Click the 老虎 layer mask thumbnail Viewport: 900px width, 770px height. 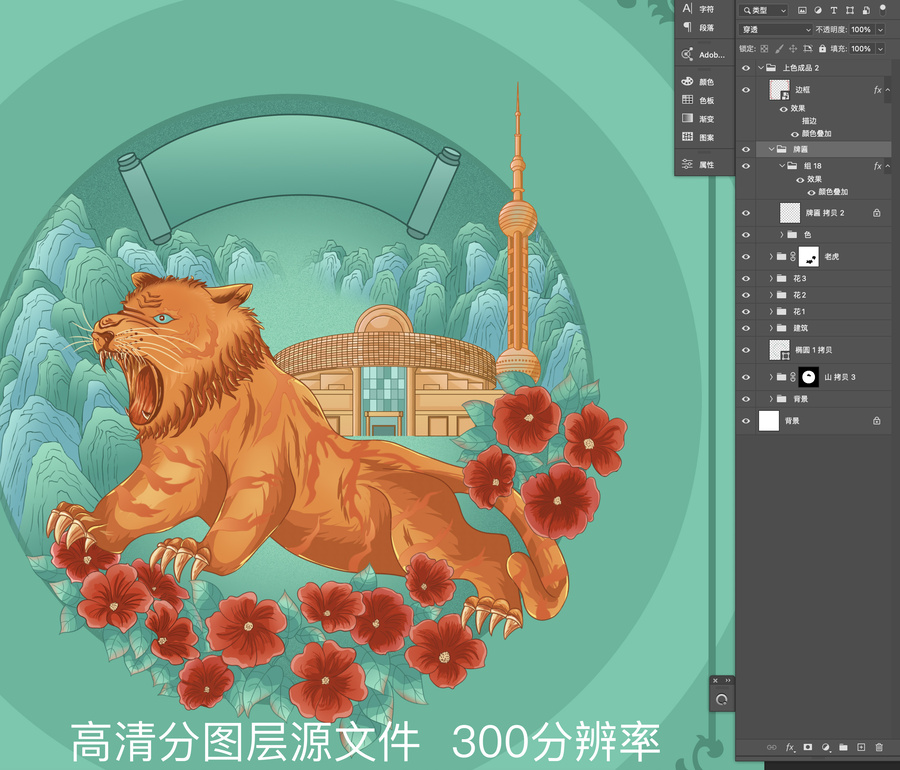point(809,256)
